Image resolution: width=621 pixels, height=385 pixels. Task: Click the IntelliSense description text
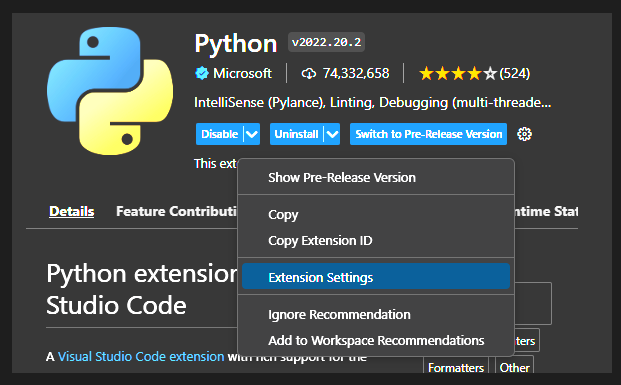[372, 103]
